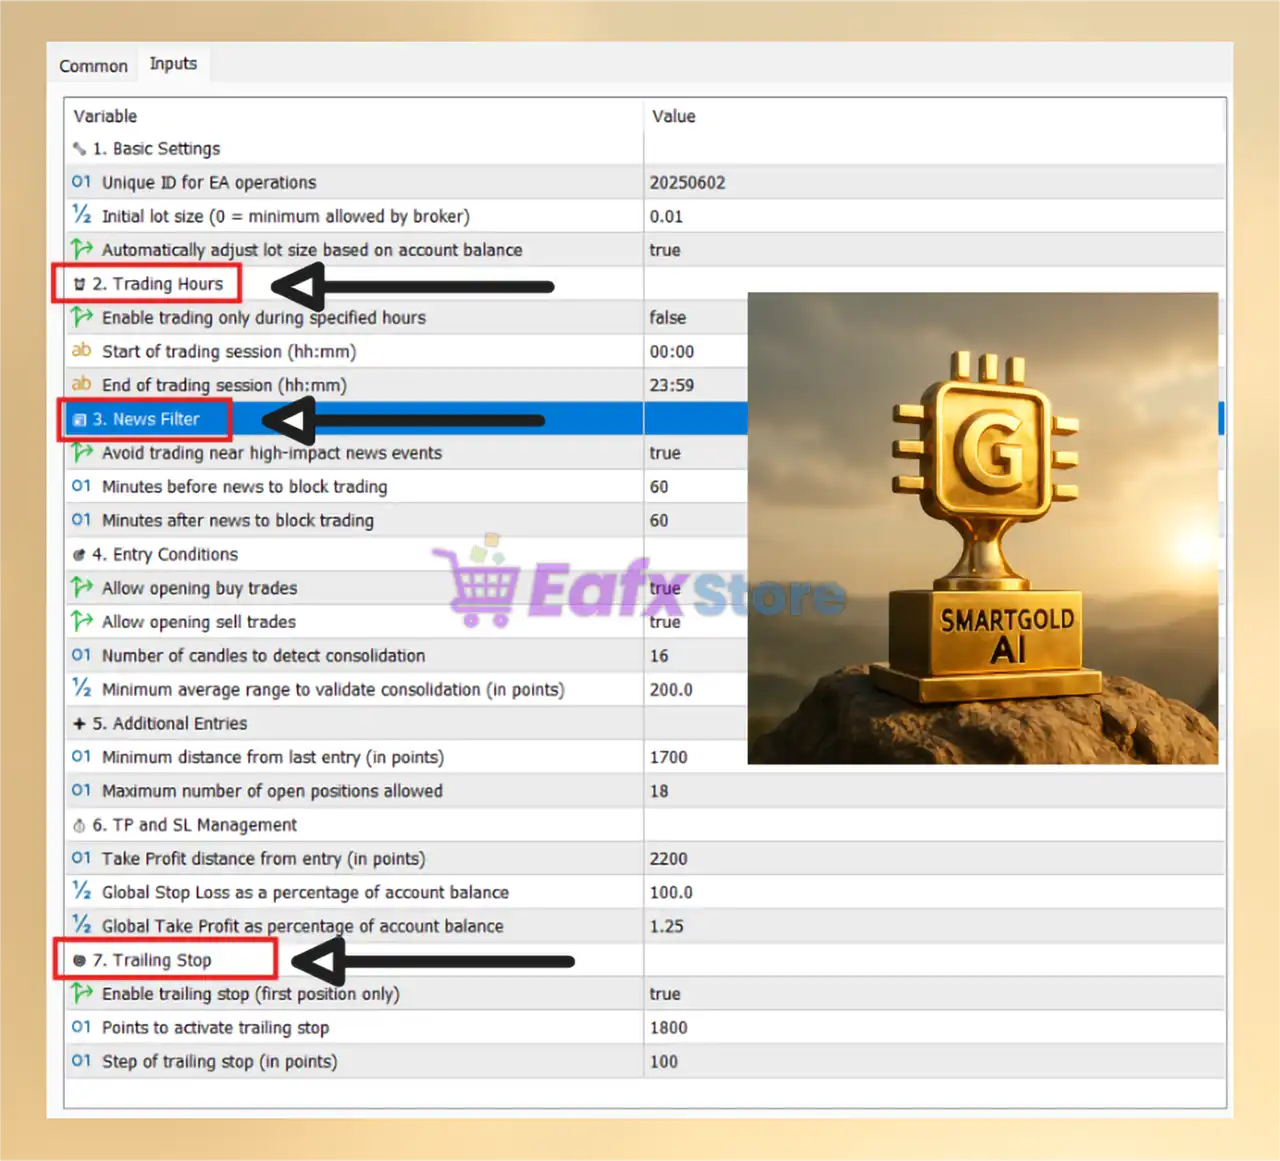Click integer icon beside Number of candles to detect consolidation
The width and height of the screenshot is (1280, 1161).
point(81,655)
